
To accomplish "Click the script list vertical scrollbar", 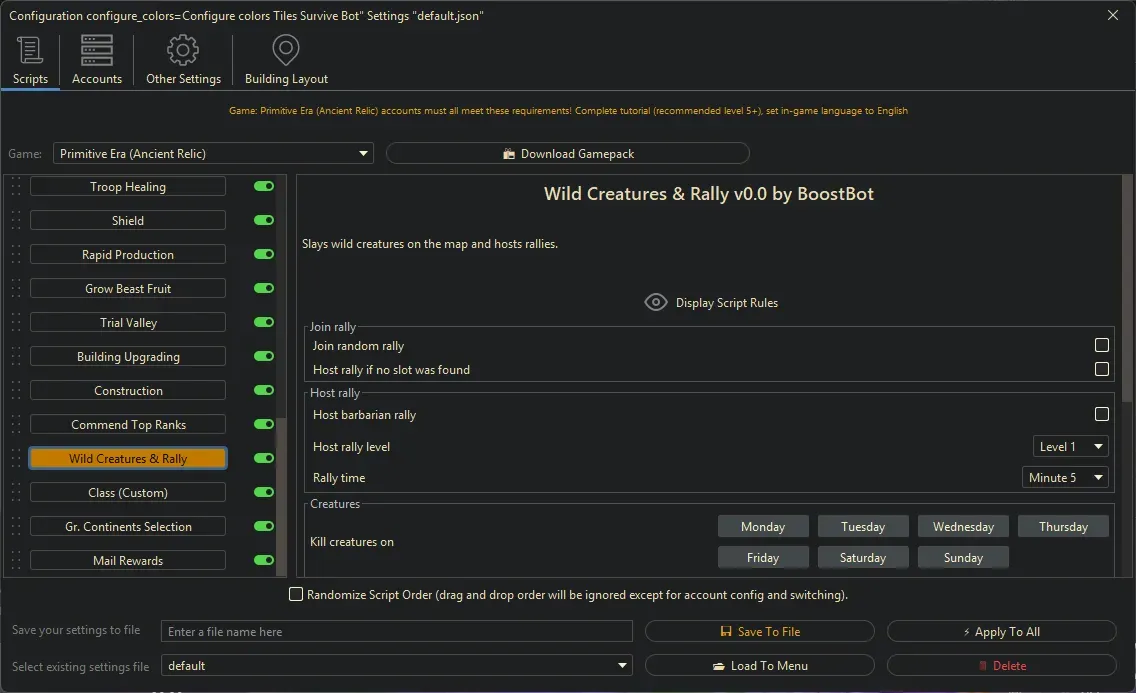I will click(281, 490).
